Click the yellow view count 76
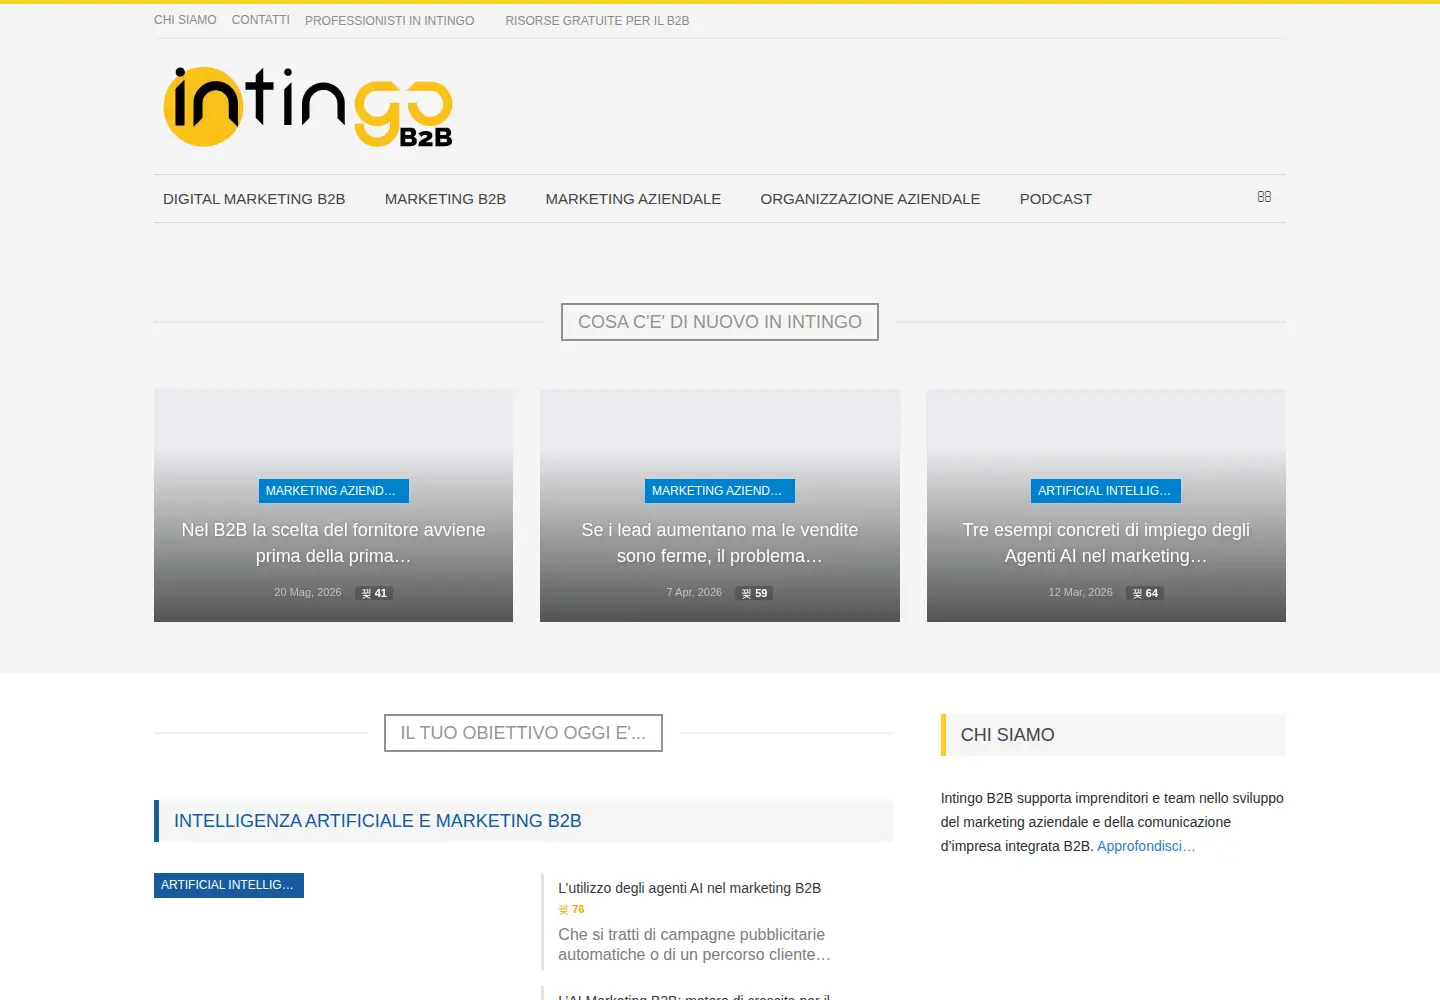1440x1000 pixels. coord(571,909)
